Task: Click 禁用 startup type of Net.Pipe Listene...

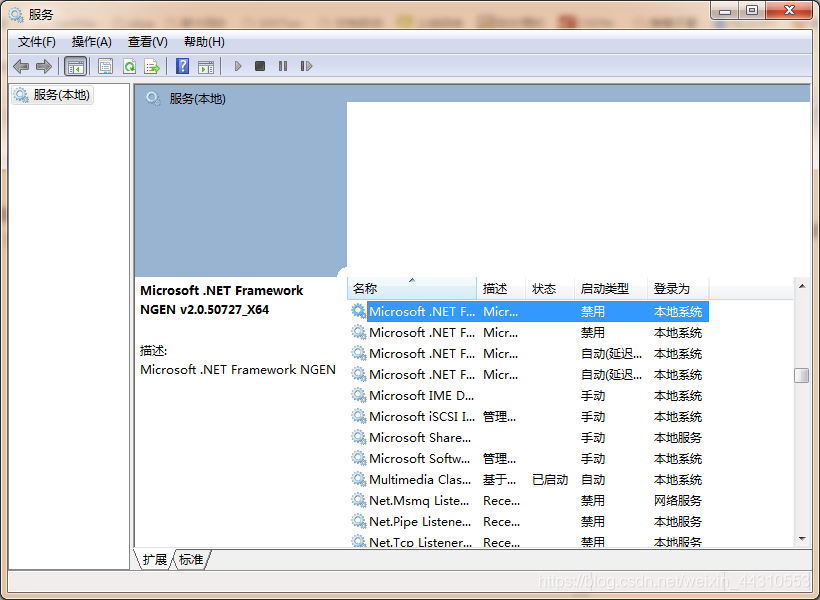Action: (x=593, y=522)
